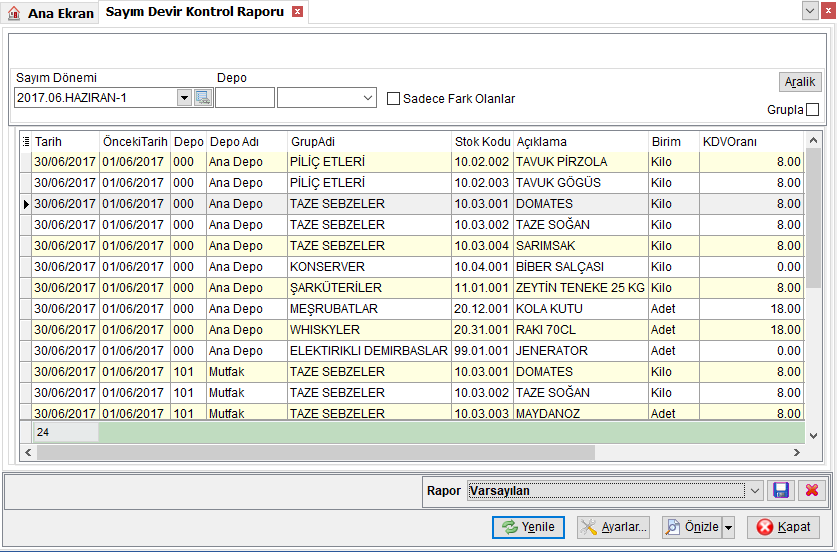The image size is (838, 552).
Task: Click stock code 99.01.001
Action: click(x=482, y=351)
